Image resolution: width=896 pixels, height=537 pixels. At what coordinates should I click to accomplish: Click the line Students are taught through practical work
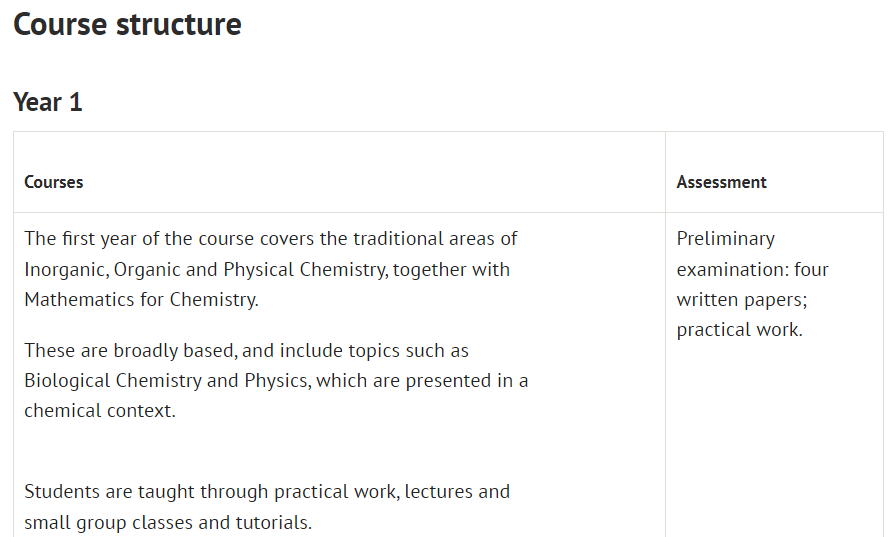[x=267, y=492]
